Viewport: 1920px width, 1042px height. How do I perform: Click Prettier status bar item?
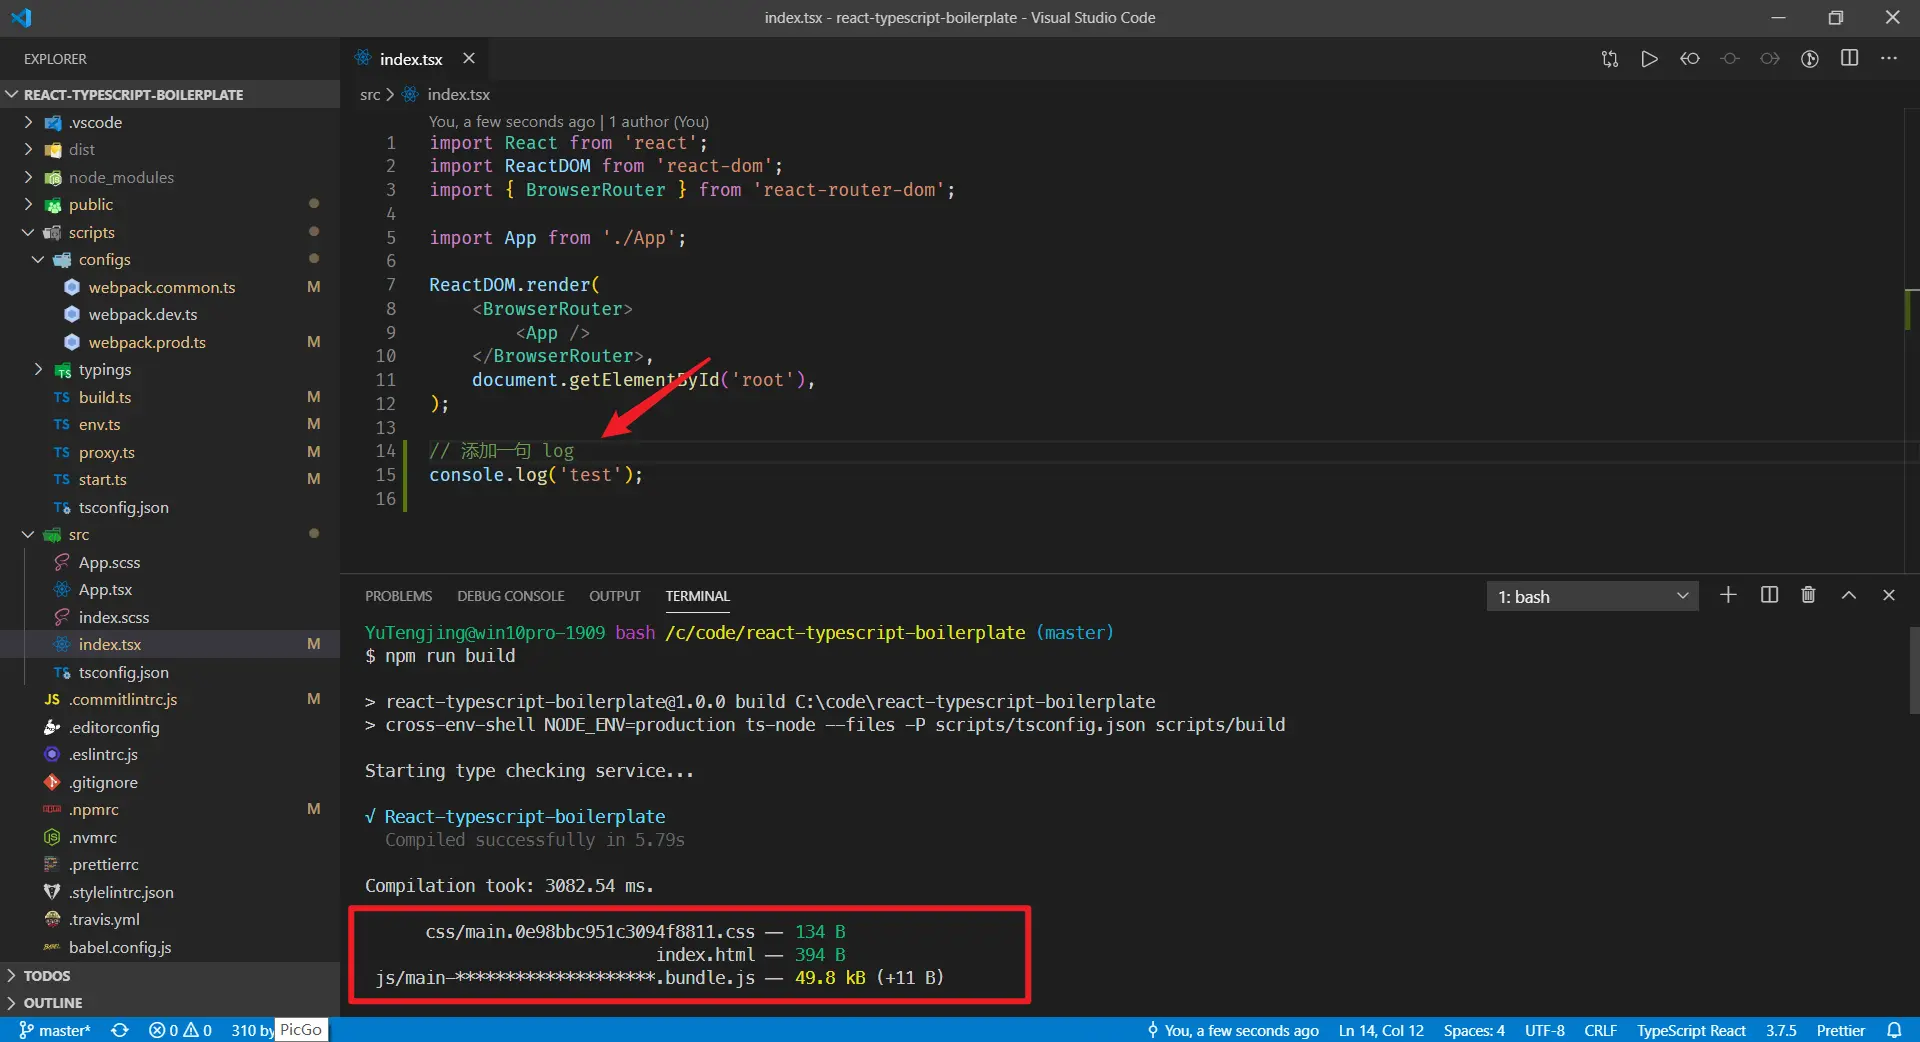1840,1030
